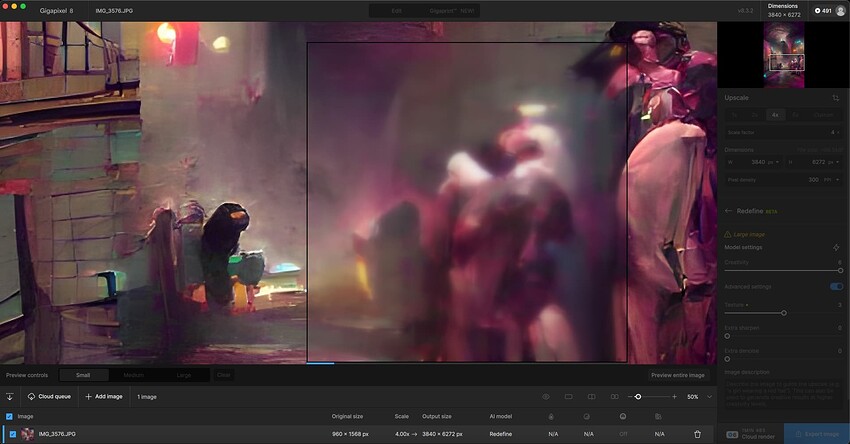Image resolution: width=850 pixels, height=444 pixels.
Task: Click IMG_3576.JPG thumbnail in list
Action: 27,434
